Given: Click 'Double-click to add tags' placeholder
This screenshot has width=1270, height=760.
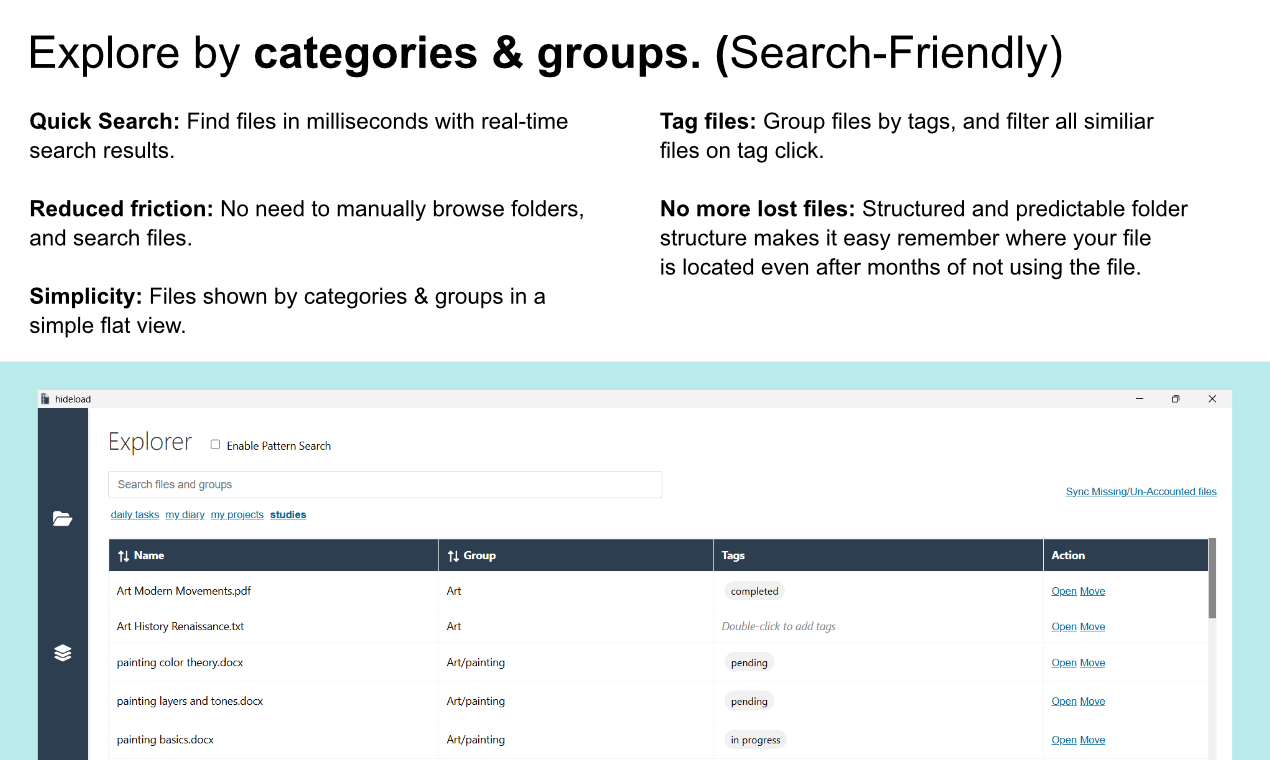Looking at the screenshot, I should pos(778,627).
